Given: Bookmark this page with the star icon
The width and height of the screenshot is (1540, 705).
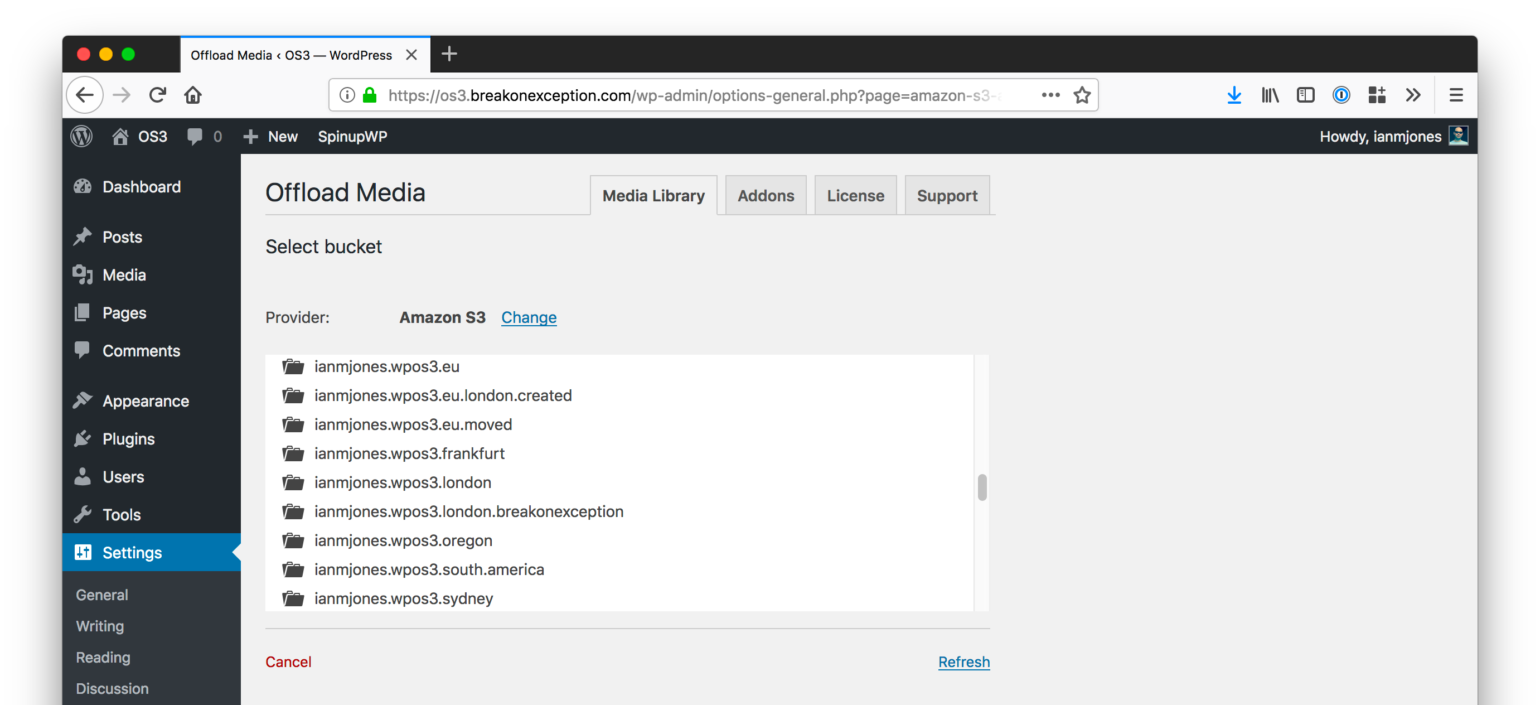Looking at the screenshot, I should [x=1081, y=95].
